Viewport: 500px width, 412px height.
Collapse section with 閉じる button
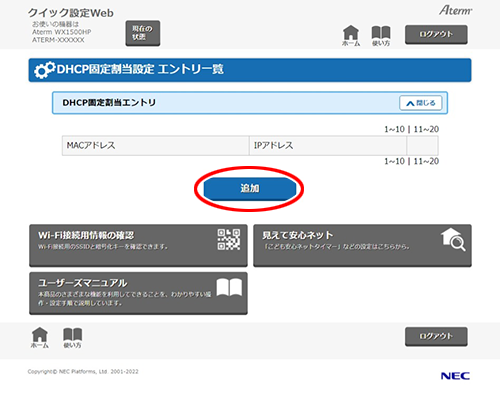point(421,103)
